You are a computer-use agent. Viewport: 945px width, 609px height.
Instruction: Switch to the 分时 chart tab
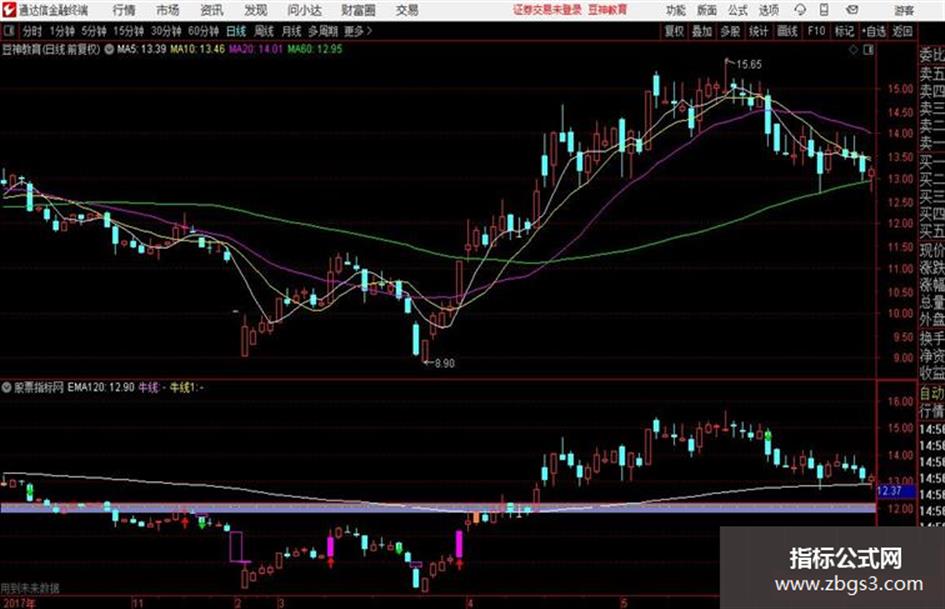point(33,31)
